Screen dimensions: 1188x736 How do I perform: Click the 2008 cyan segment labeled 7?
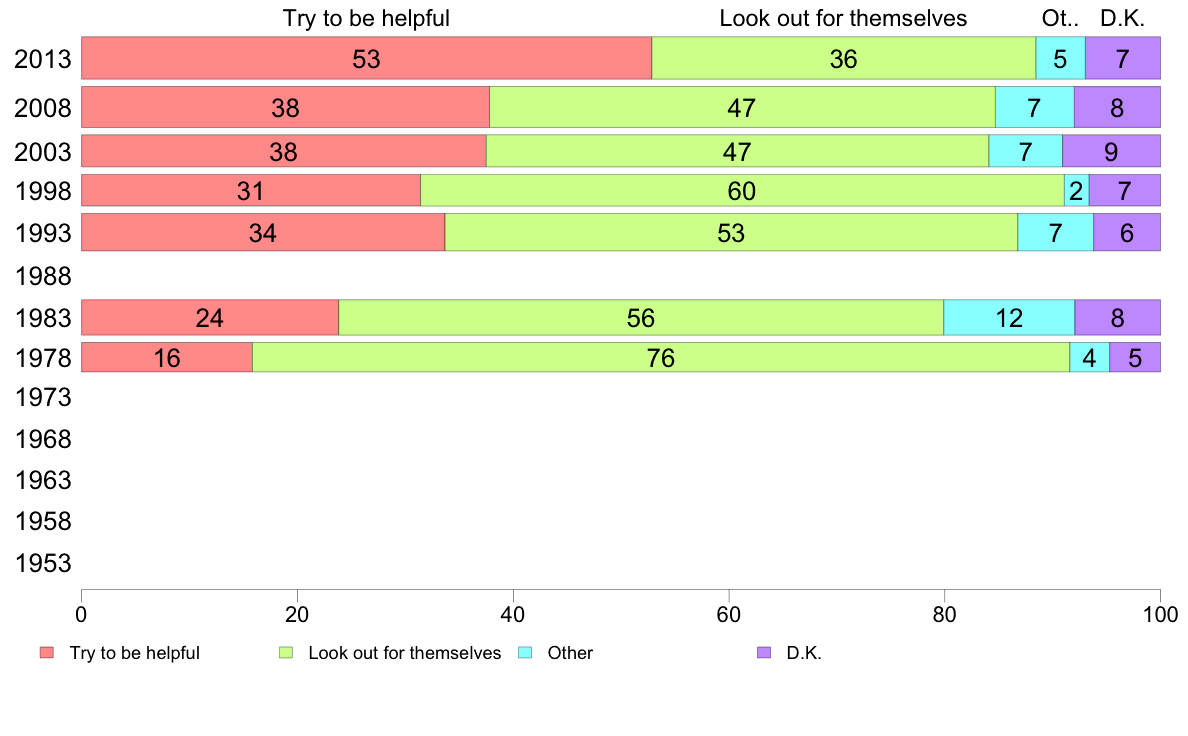click(x=1034, y=107)
